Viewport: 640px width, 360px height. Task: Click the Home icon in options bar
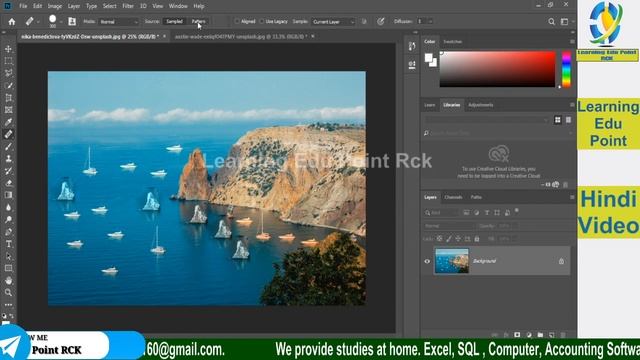pyautogui.click(x=12, y=22)
